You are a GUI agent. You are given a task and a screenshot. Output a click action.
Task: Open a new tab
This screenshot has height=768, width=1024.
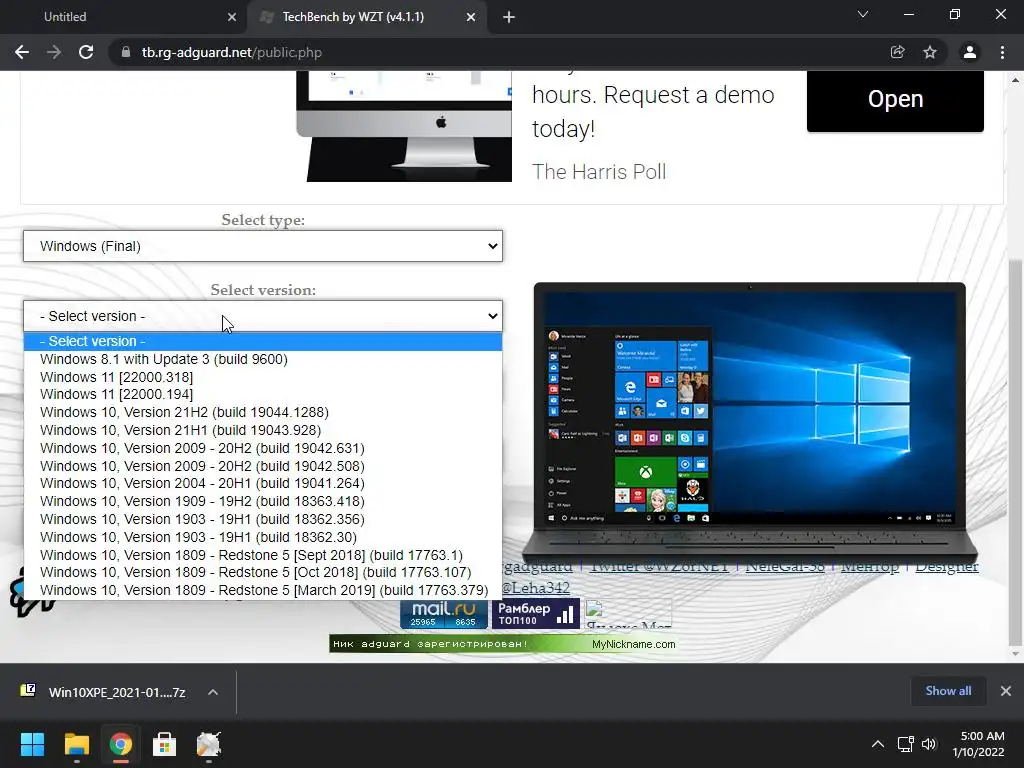coord(509,17)
